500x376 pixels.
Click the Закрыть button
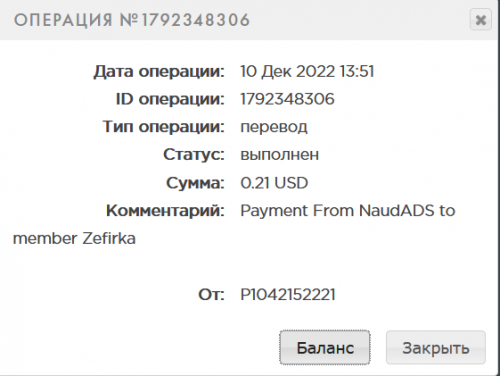coord(436,347)
